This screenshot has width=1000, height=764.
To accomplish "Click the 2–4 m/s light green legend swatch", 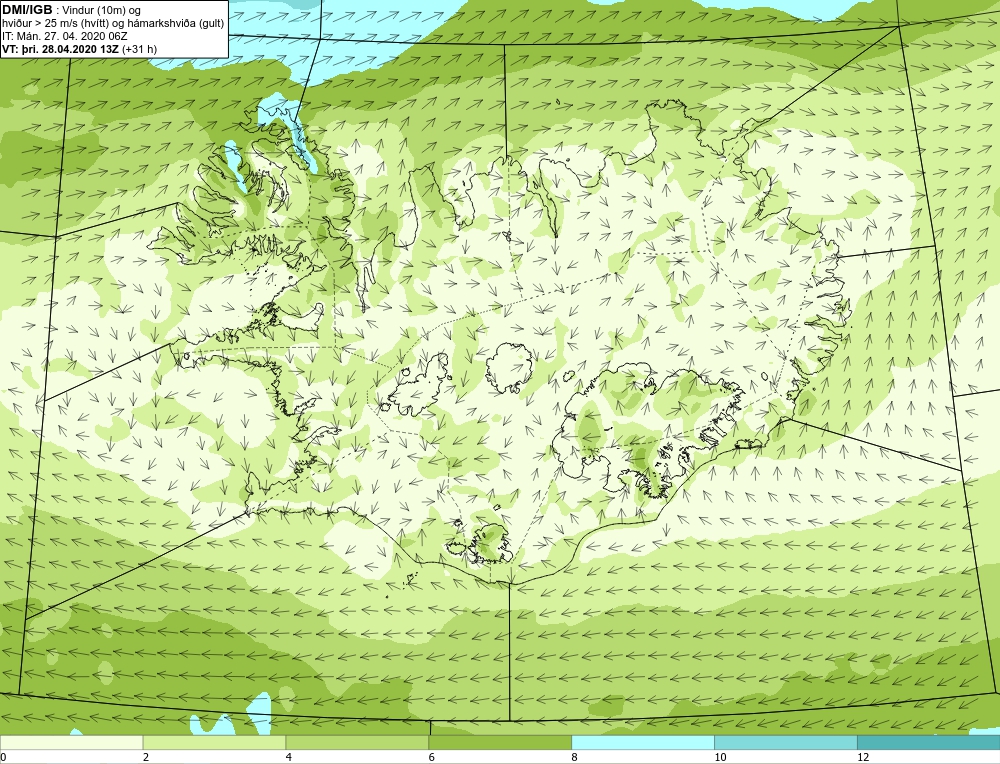I will 214,742.
